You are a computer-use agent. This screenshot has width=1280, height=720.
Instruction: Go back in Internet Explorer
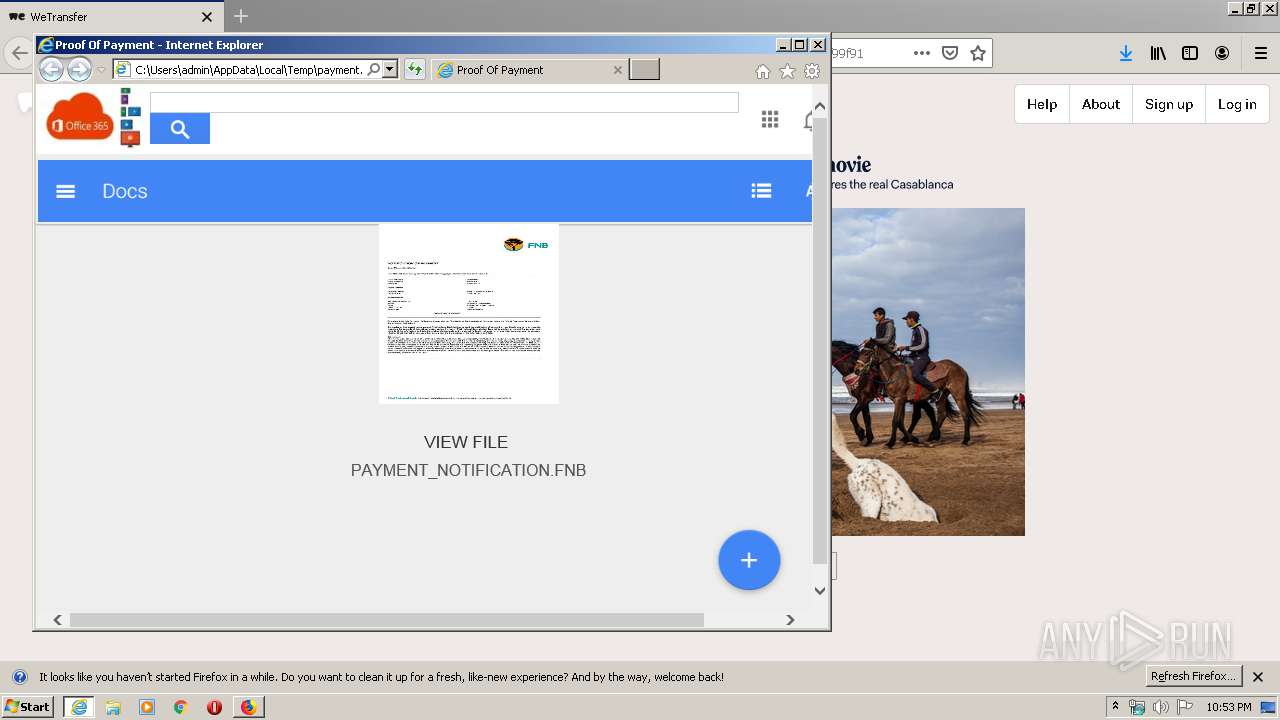[x=51, y=69]
